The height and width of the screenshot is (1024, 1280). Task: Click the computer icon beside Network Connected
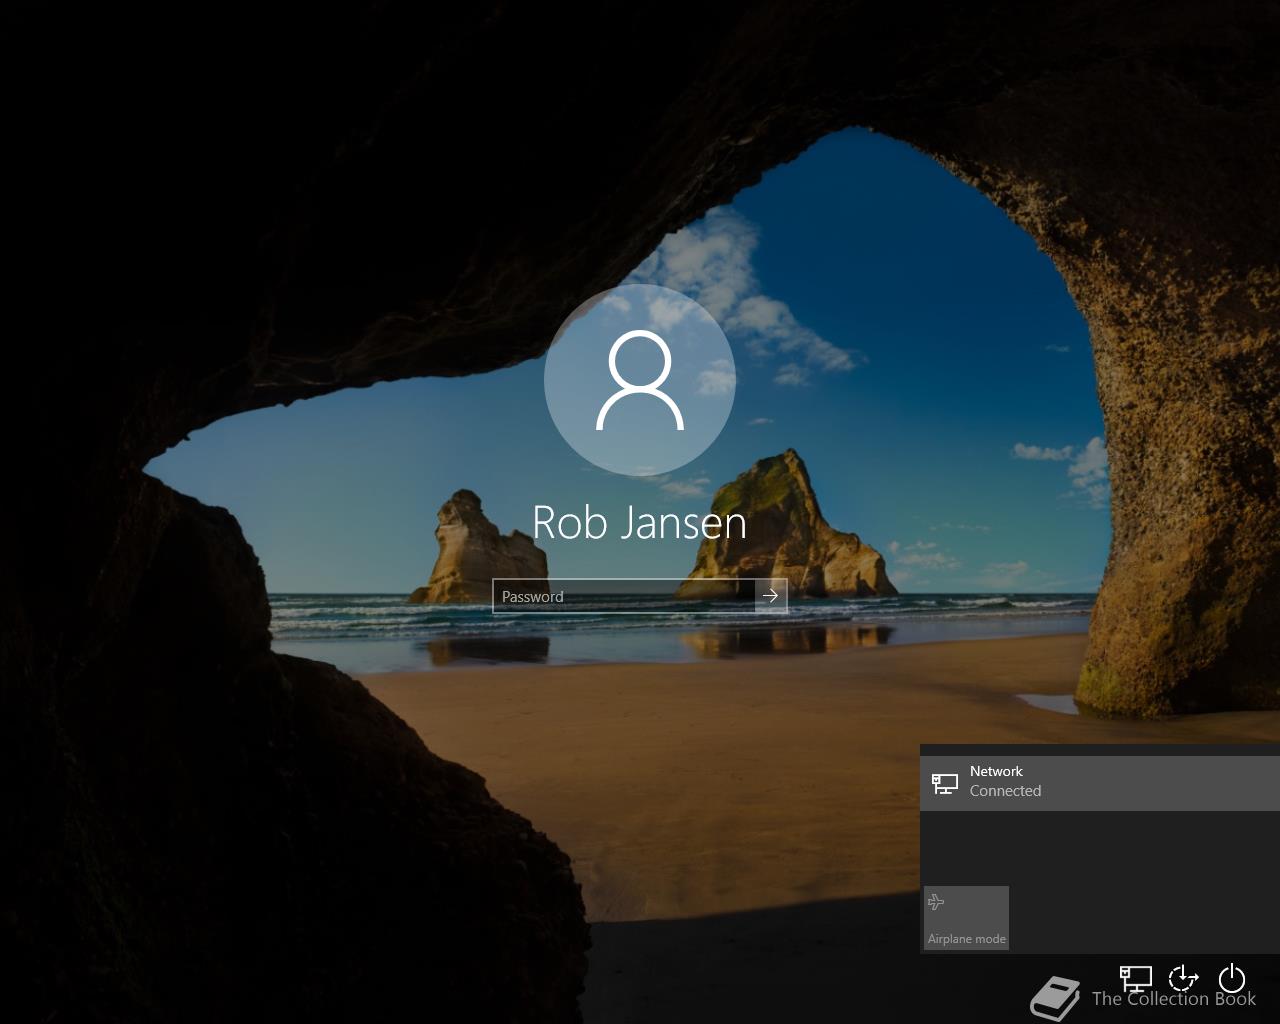point(945,782)
